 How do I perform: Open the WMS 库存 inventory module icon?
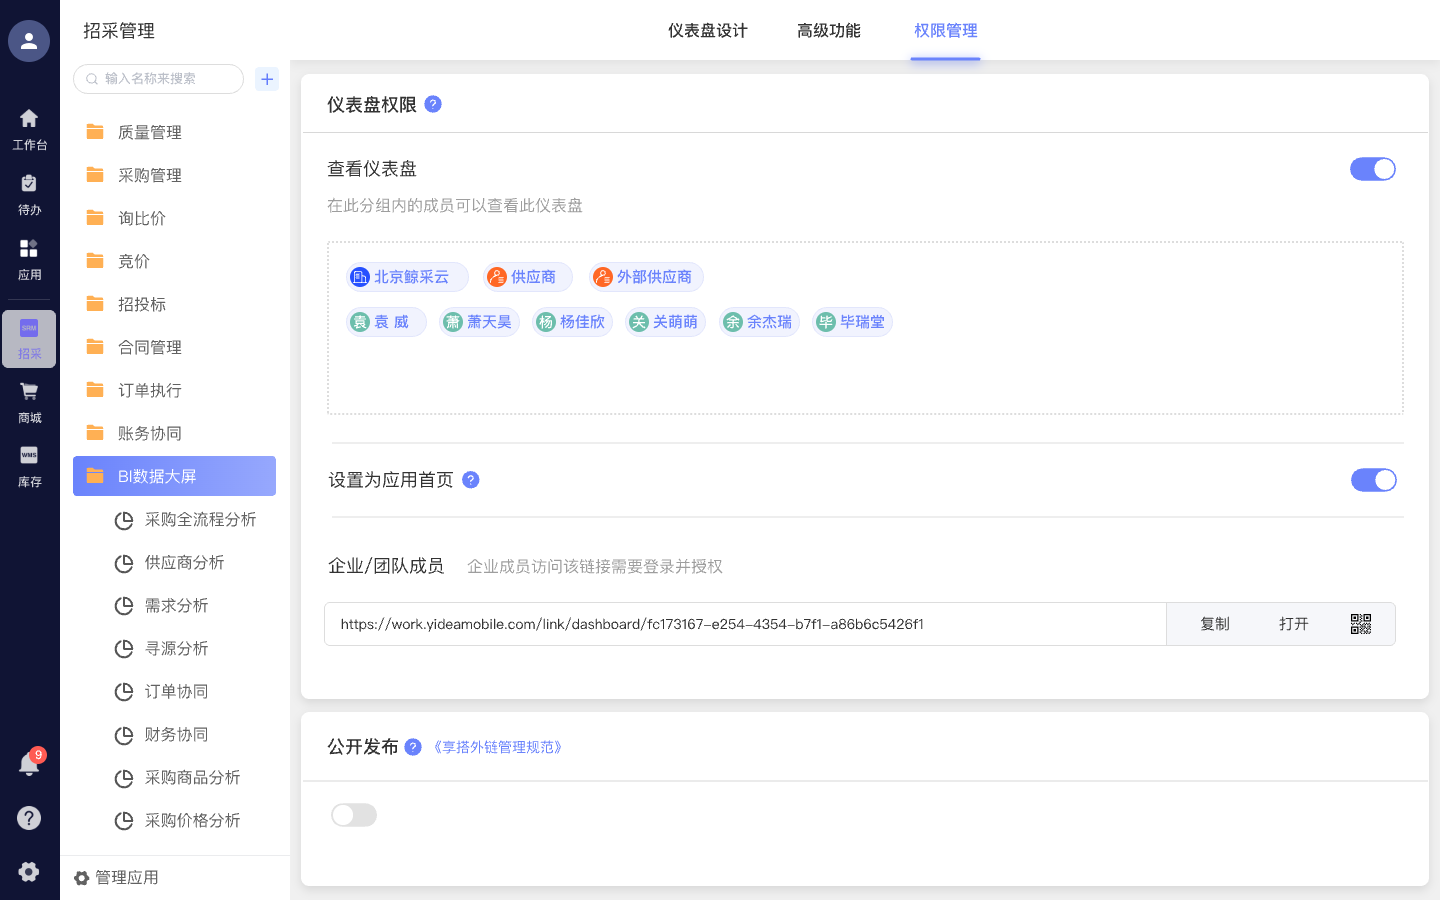(29, 463)
